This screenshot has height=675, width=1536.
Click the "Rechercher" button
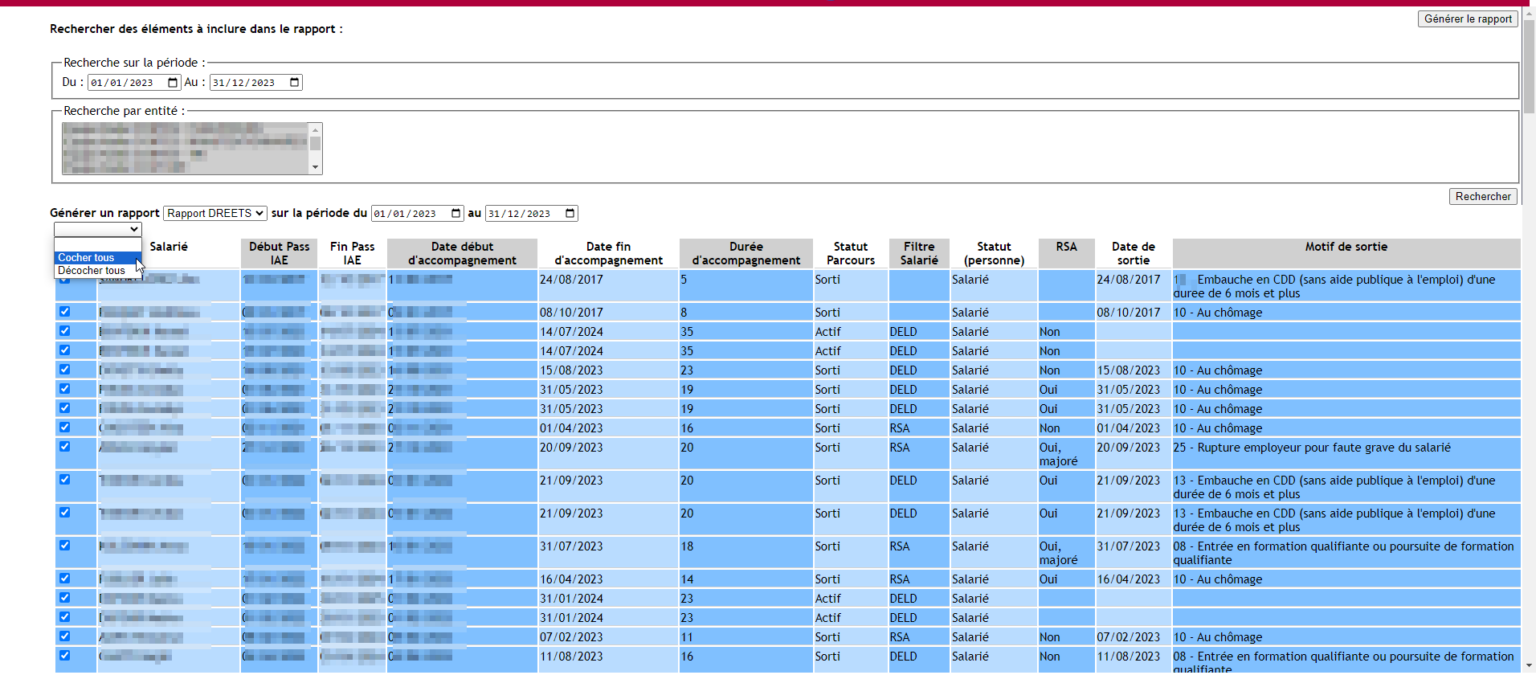(x=1483, y=197)
